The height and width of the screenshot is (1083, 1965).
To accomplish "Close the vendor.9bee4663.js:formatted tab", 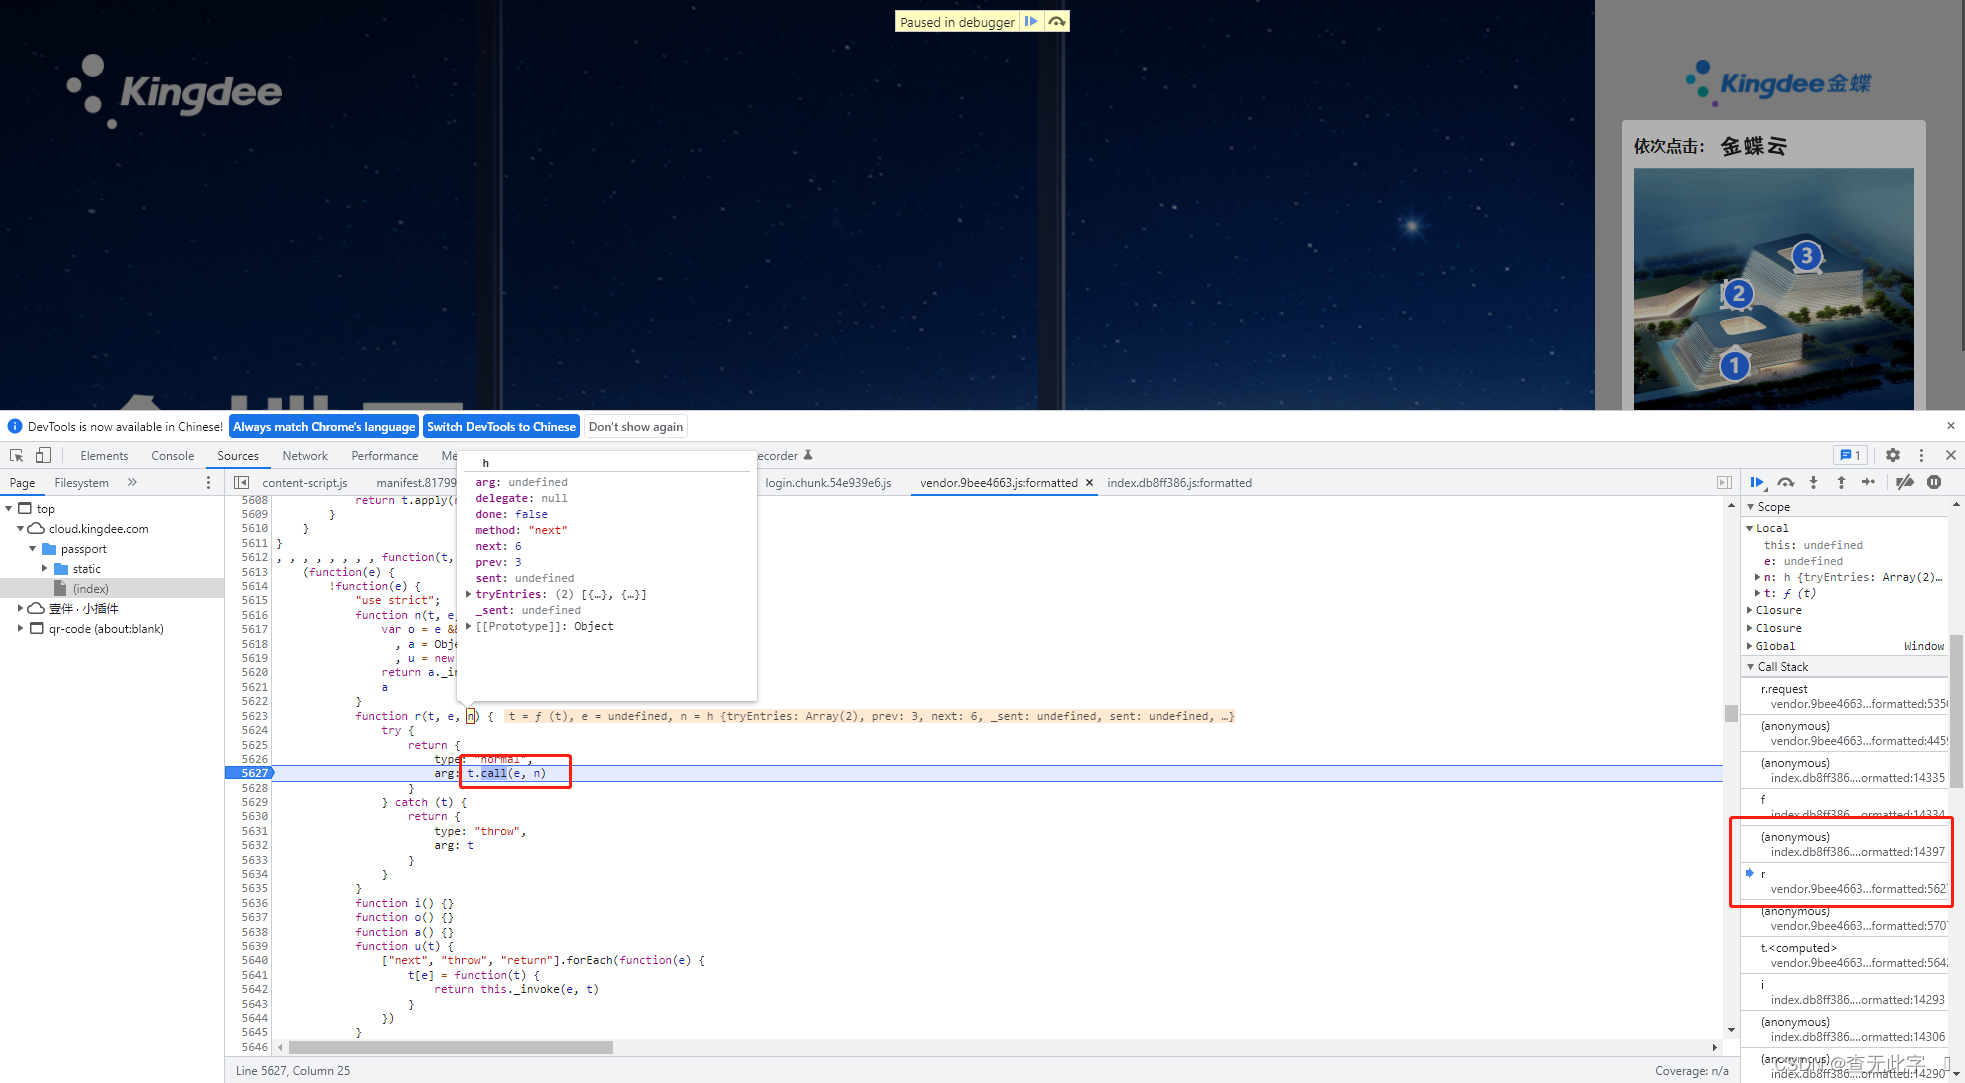I will click(1089, 483).
